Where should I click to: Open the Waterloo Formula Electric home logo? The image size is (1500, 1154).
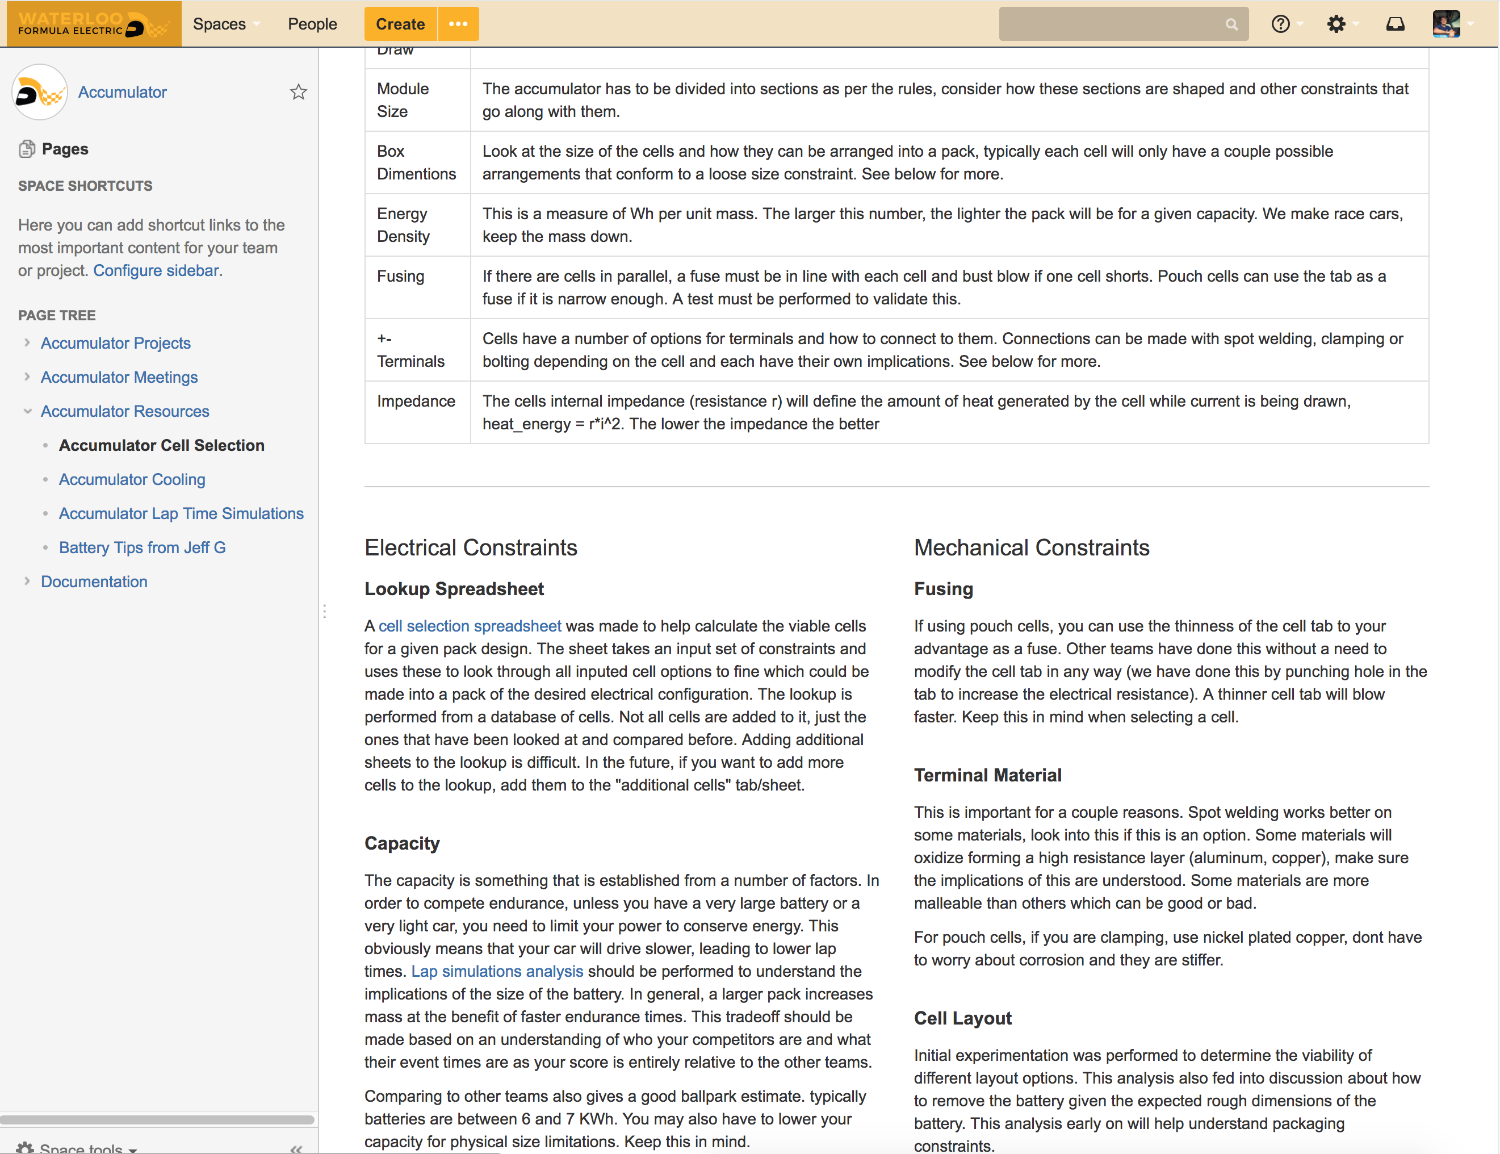point(93,24)
